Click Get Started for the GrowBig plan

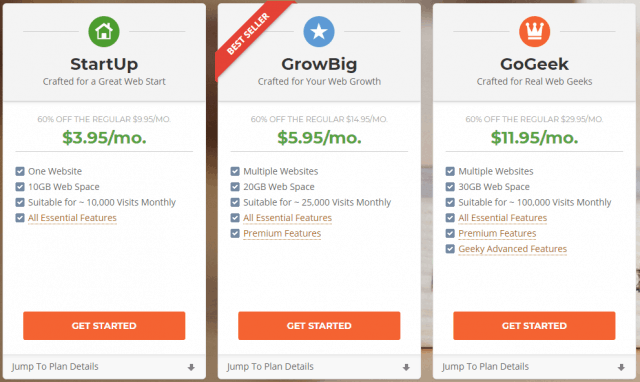point(319,326)
